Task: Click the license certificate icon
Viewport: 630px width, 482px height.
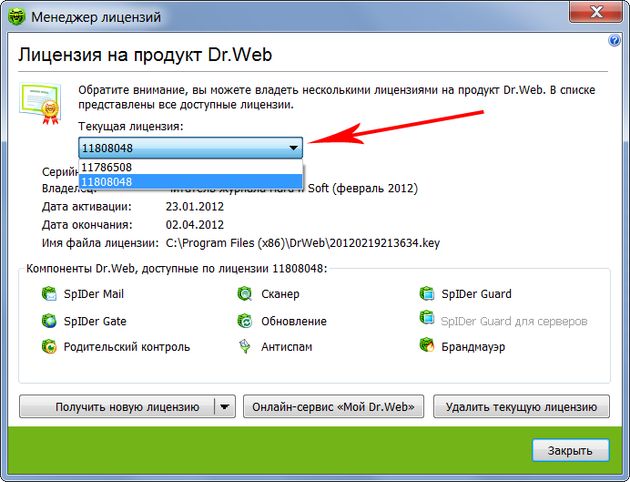Action: (40, 103)
